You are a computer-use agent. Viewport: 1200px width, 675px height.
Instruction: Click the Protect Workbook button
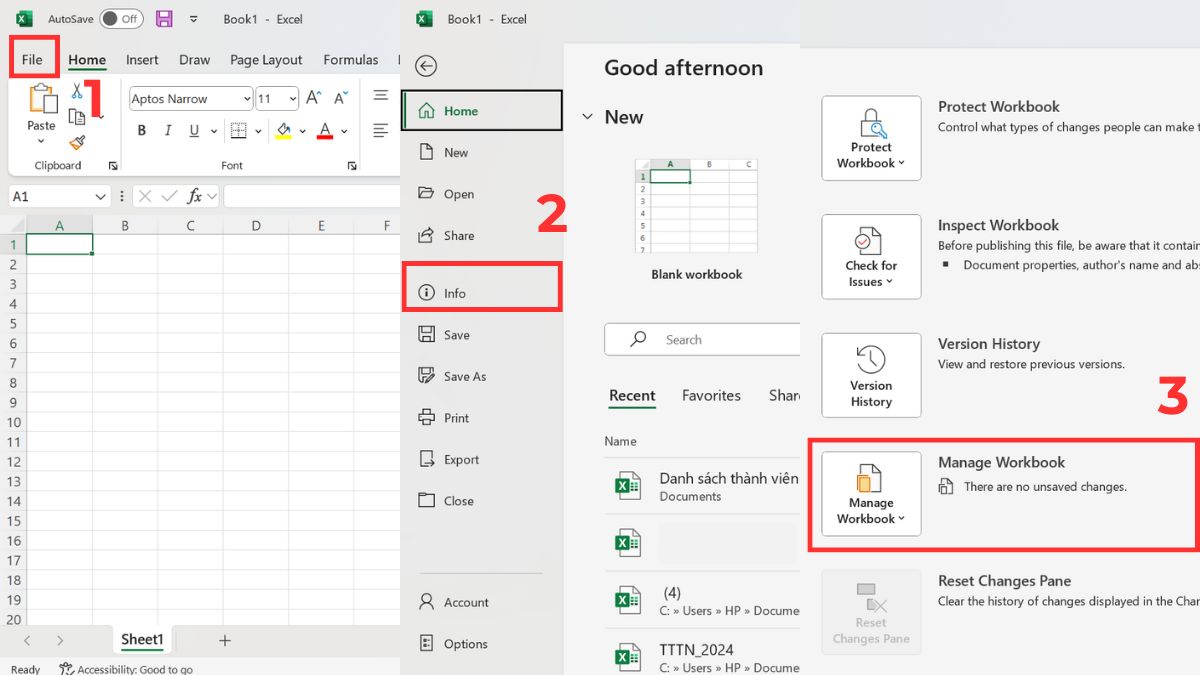click(871, 138)
